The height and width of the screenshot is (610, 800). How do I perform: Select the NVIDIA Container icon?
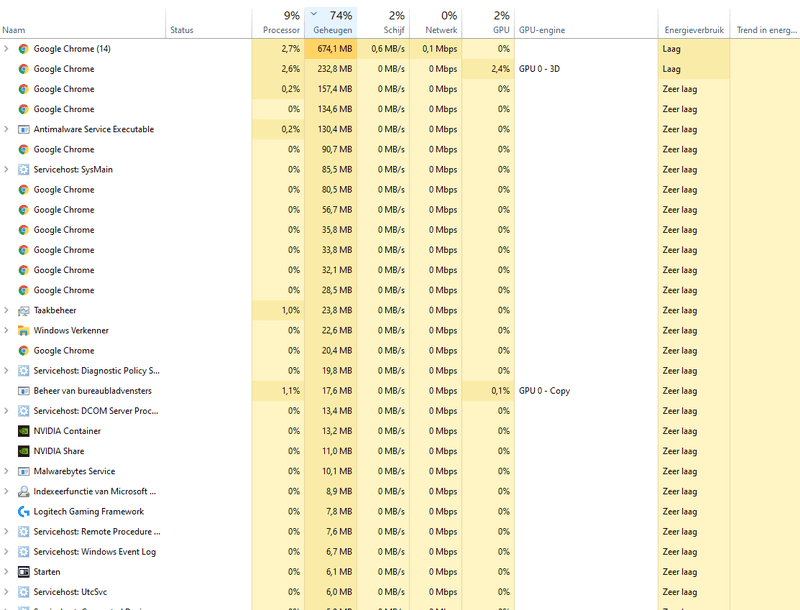coord(23,431)
